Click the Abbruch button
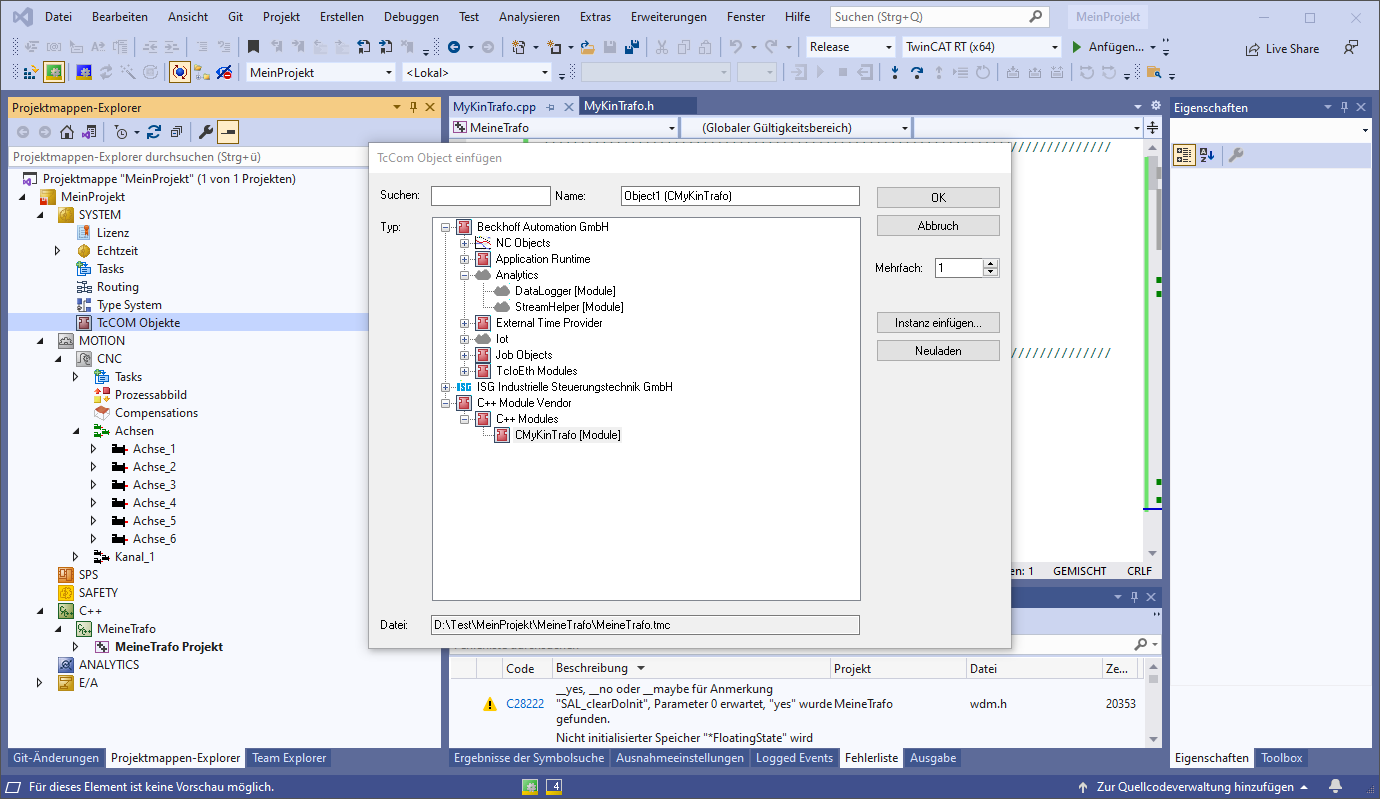The image size is (1380, 799). pyautogui.click(x=938, y=226)
